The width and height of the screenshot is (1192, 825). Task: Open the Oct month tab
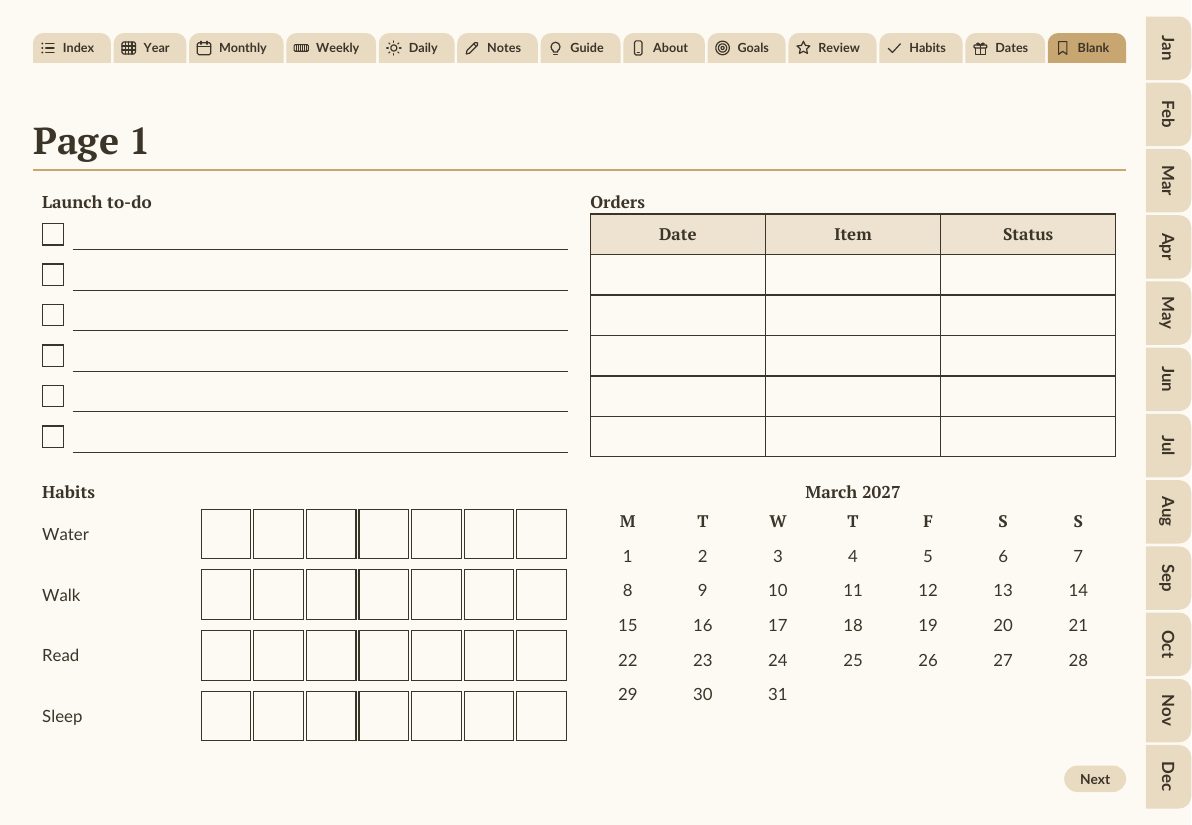point(1168,644)
